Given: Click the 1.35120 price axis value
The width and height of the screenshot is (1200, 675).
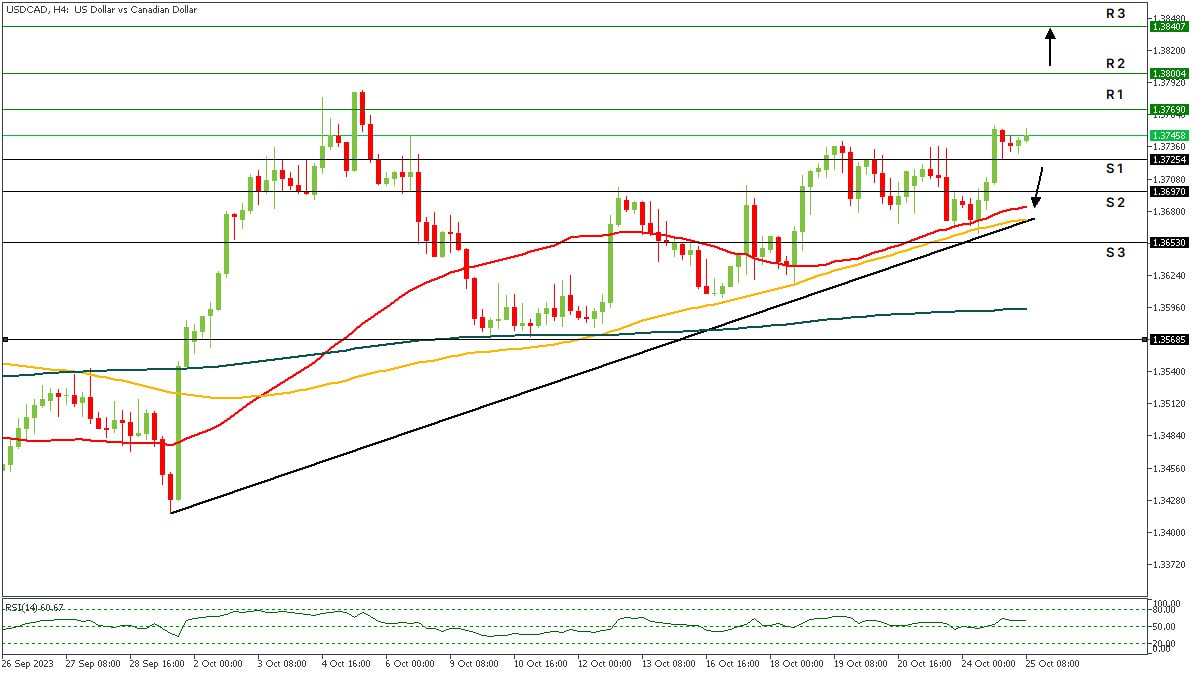Looking at the screenshot, I should [x=1168, y=403].
